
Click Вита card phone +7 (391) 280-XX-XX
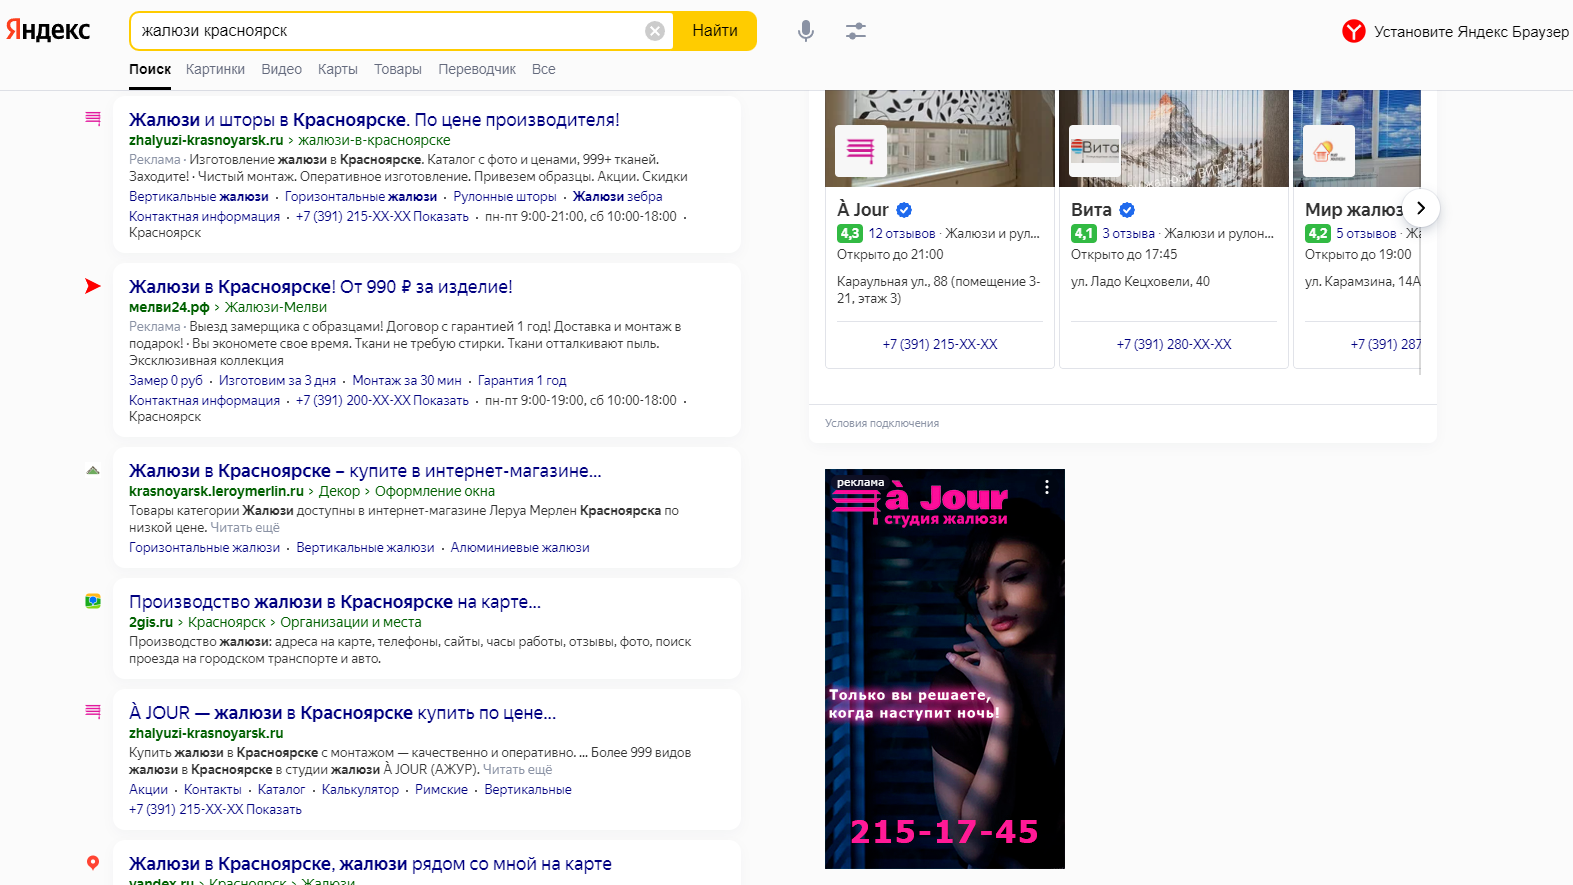[1174, 344]
